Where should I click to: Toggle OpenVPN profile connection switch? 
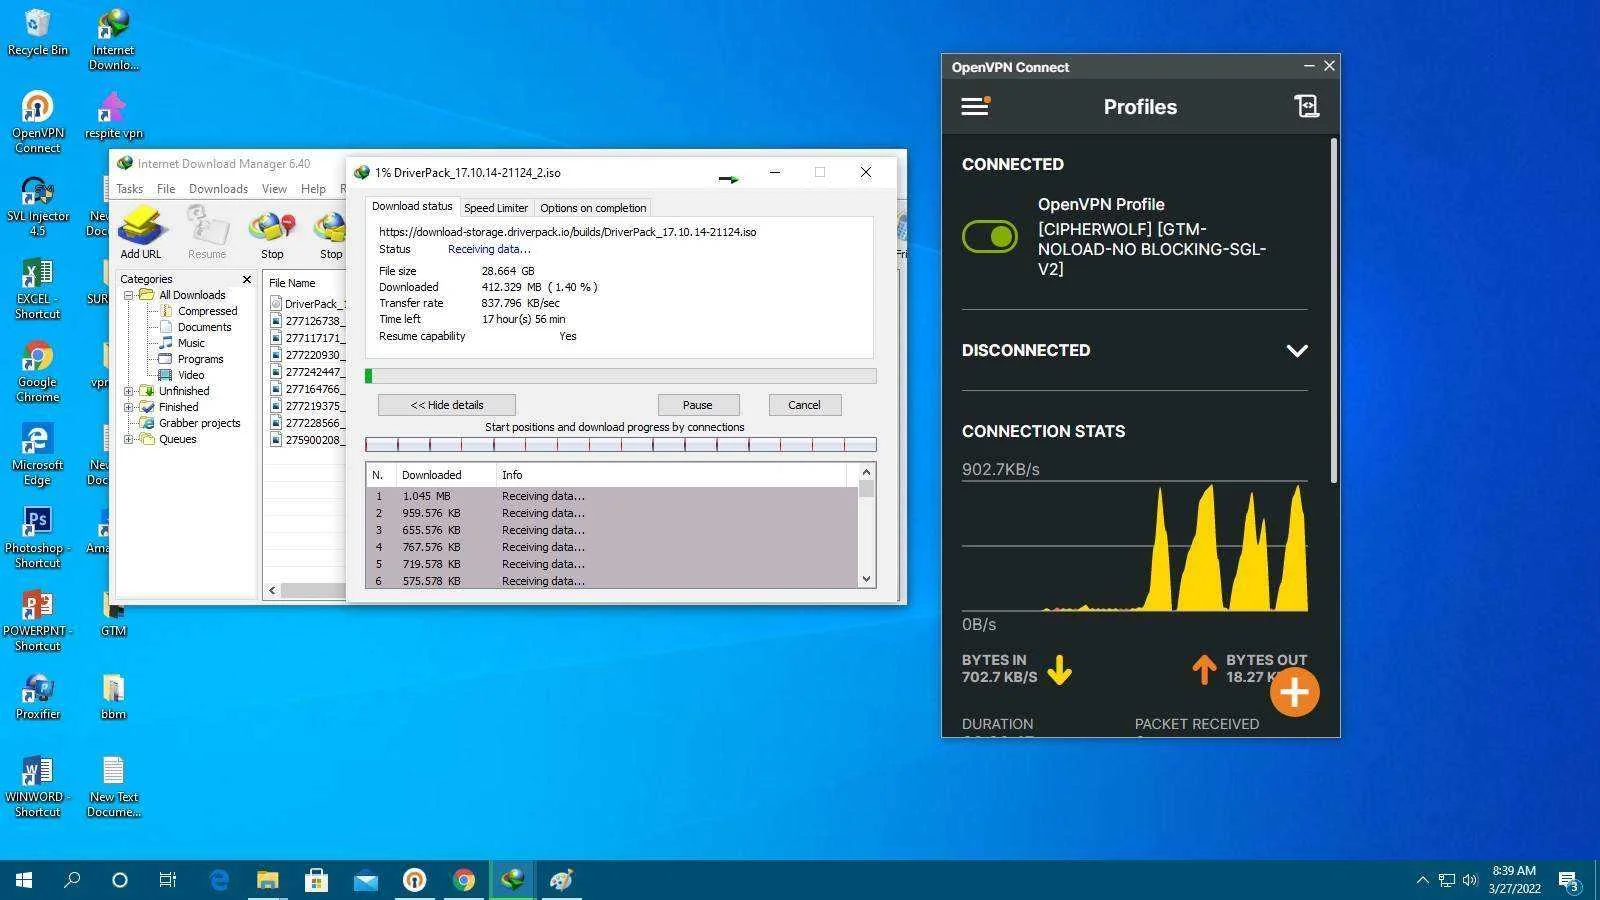coord(990,237)
